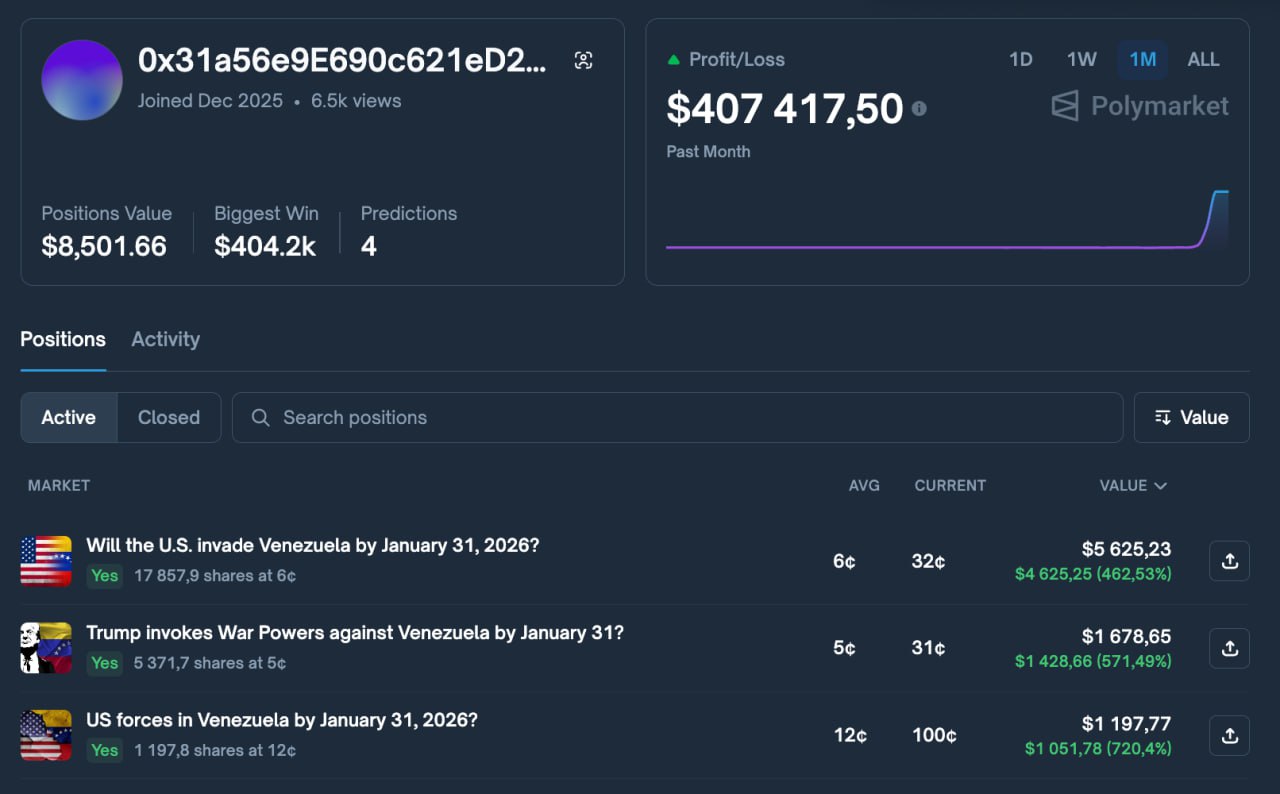Click the search magnifier icon
The image size is (1280, 794).
pyautogui.click(x=261, y=418)
